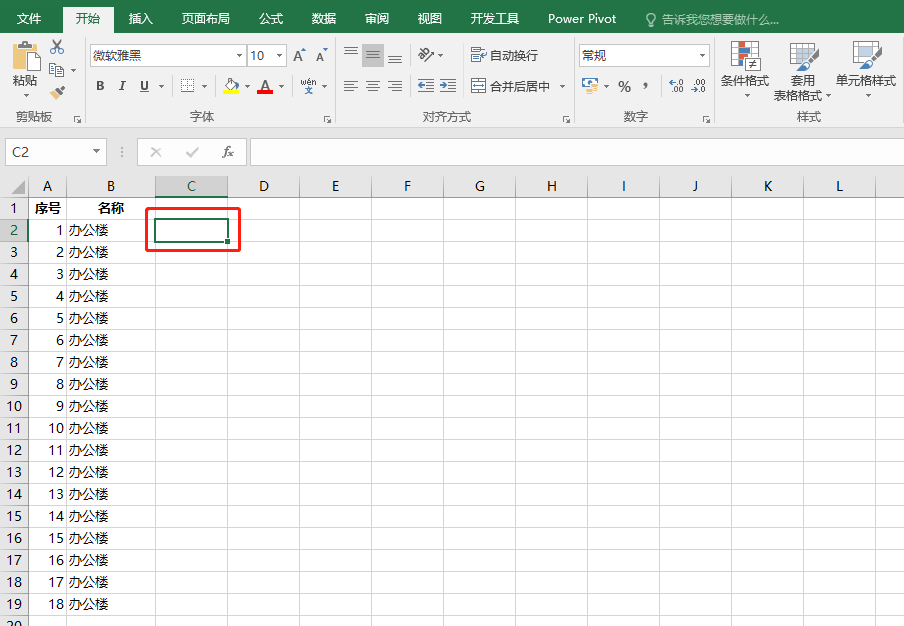Select the Format Painter brush

coord(57,92)
